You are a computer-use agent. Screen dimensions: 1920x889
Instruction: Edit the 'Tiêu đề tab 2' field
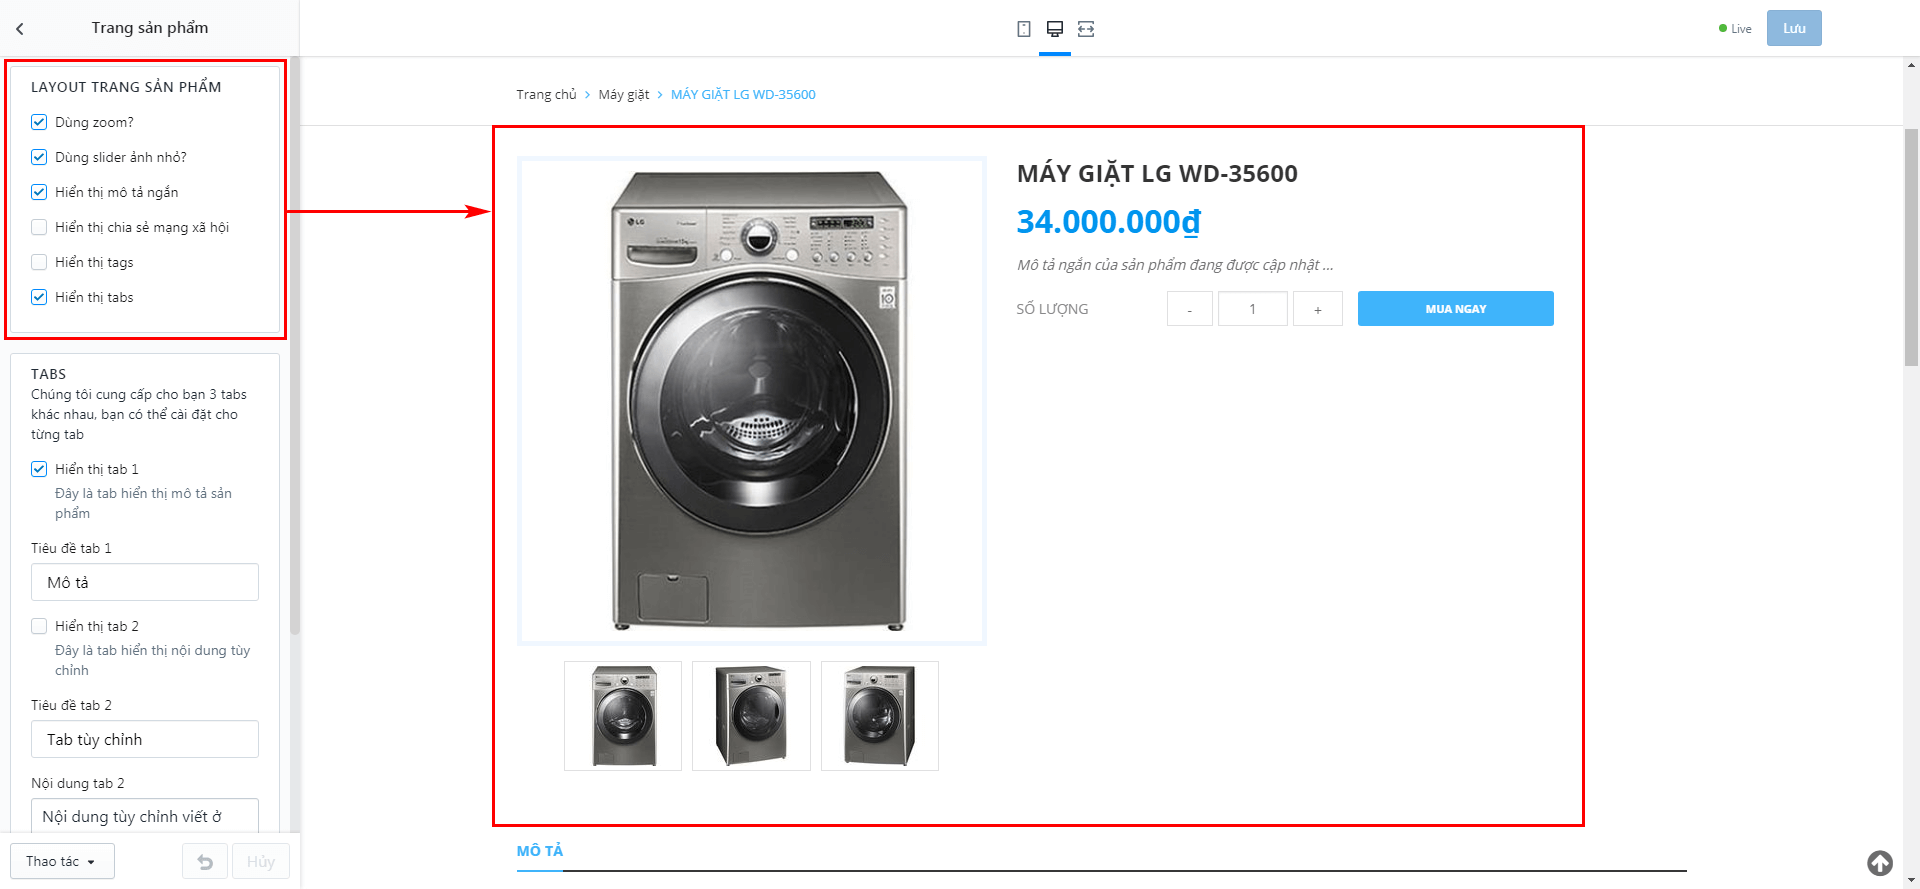tap(145, 739)
